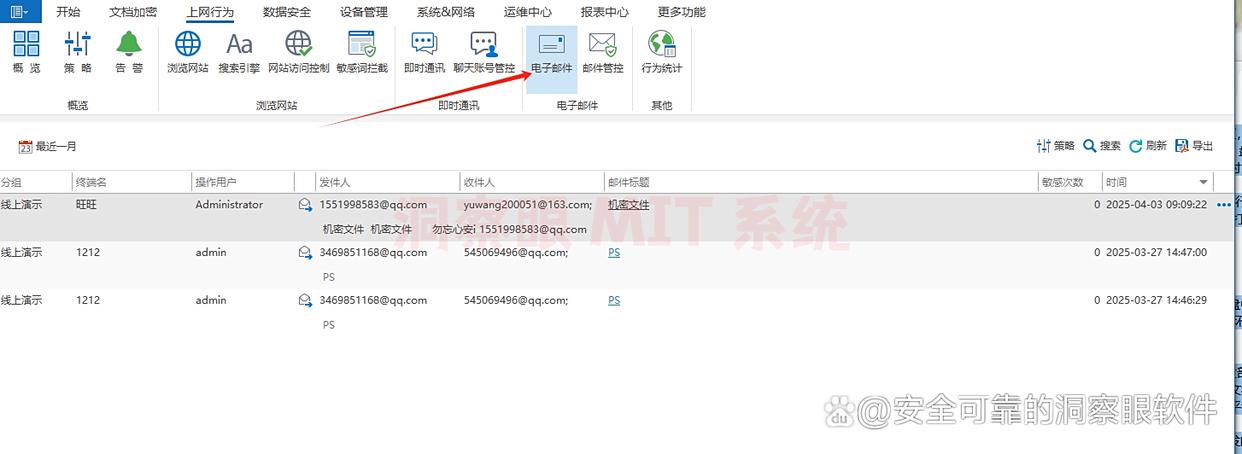Open the 行为统计 icon
Screen dimensions: 1242x454
pyautogui.click(x=662, y=52)
